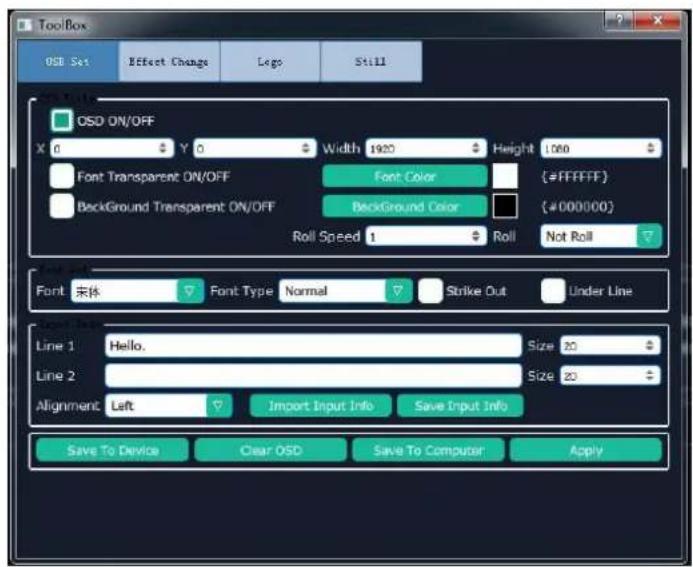
Task: Check the Strike Out option
Action: (430, 291)
